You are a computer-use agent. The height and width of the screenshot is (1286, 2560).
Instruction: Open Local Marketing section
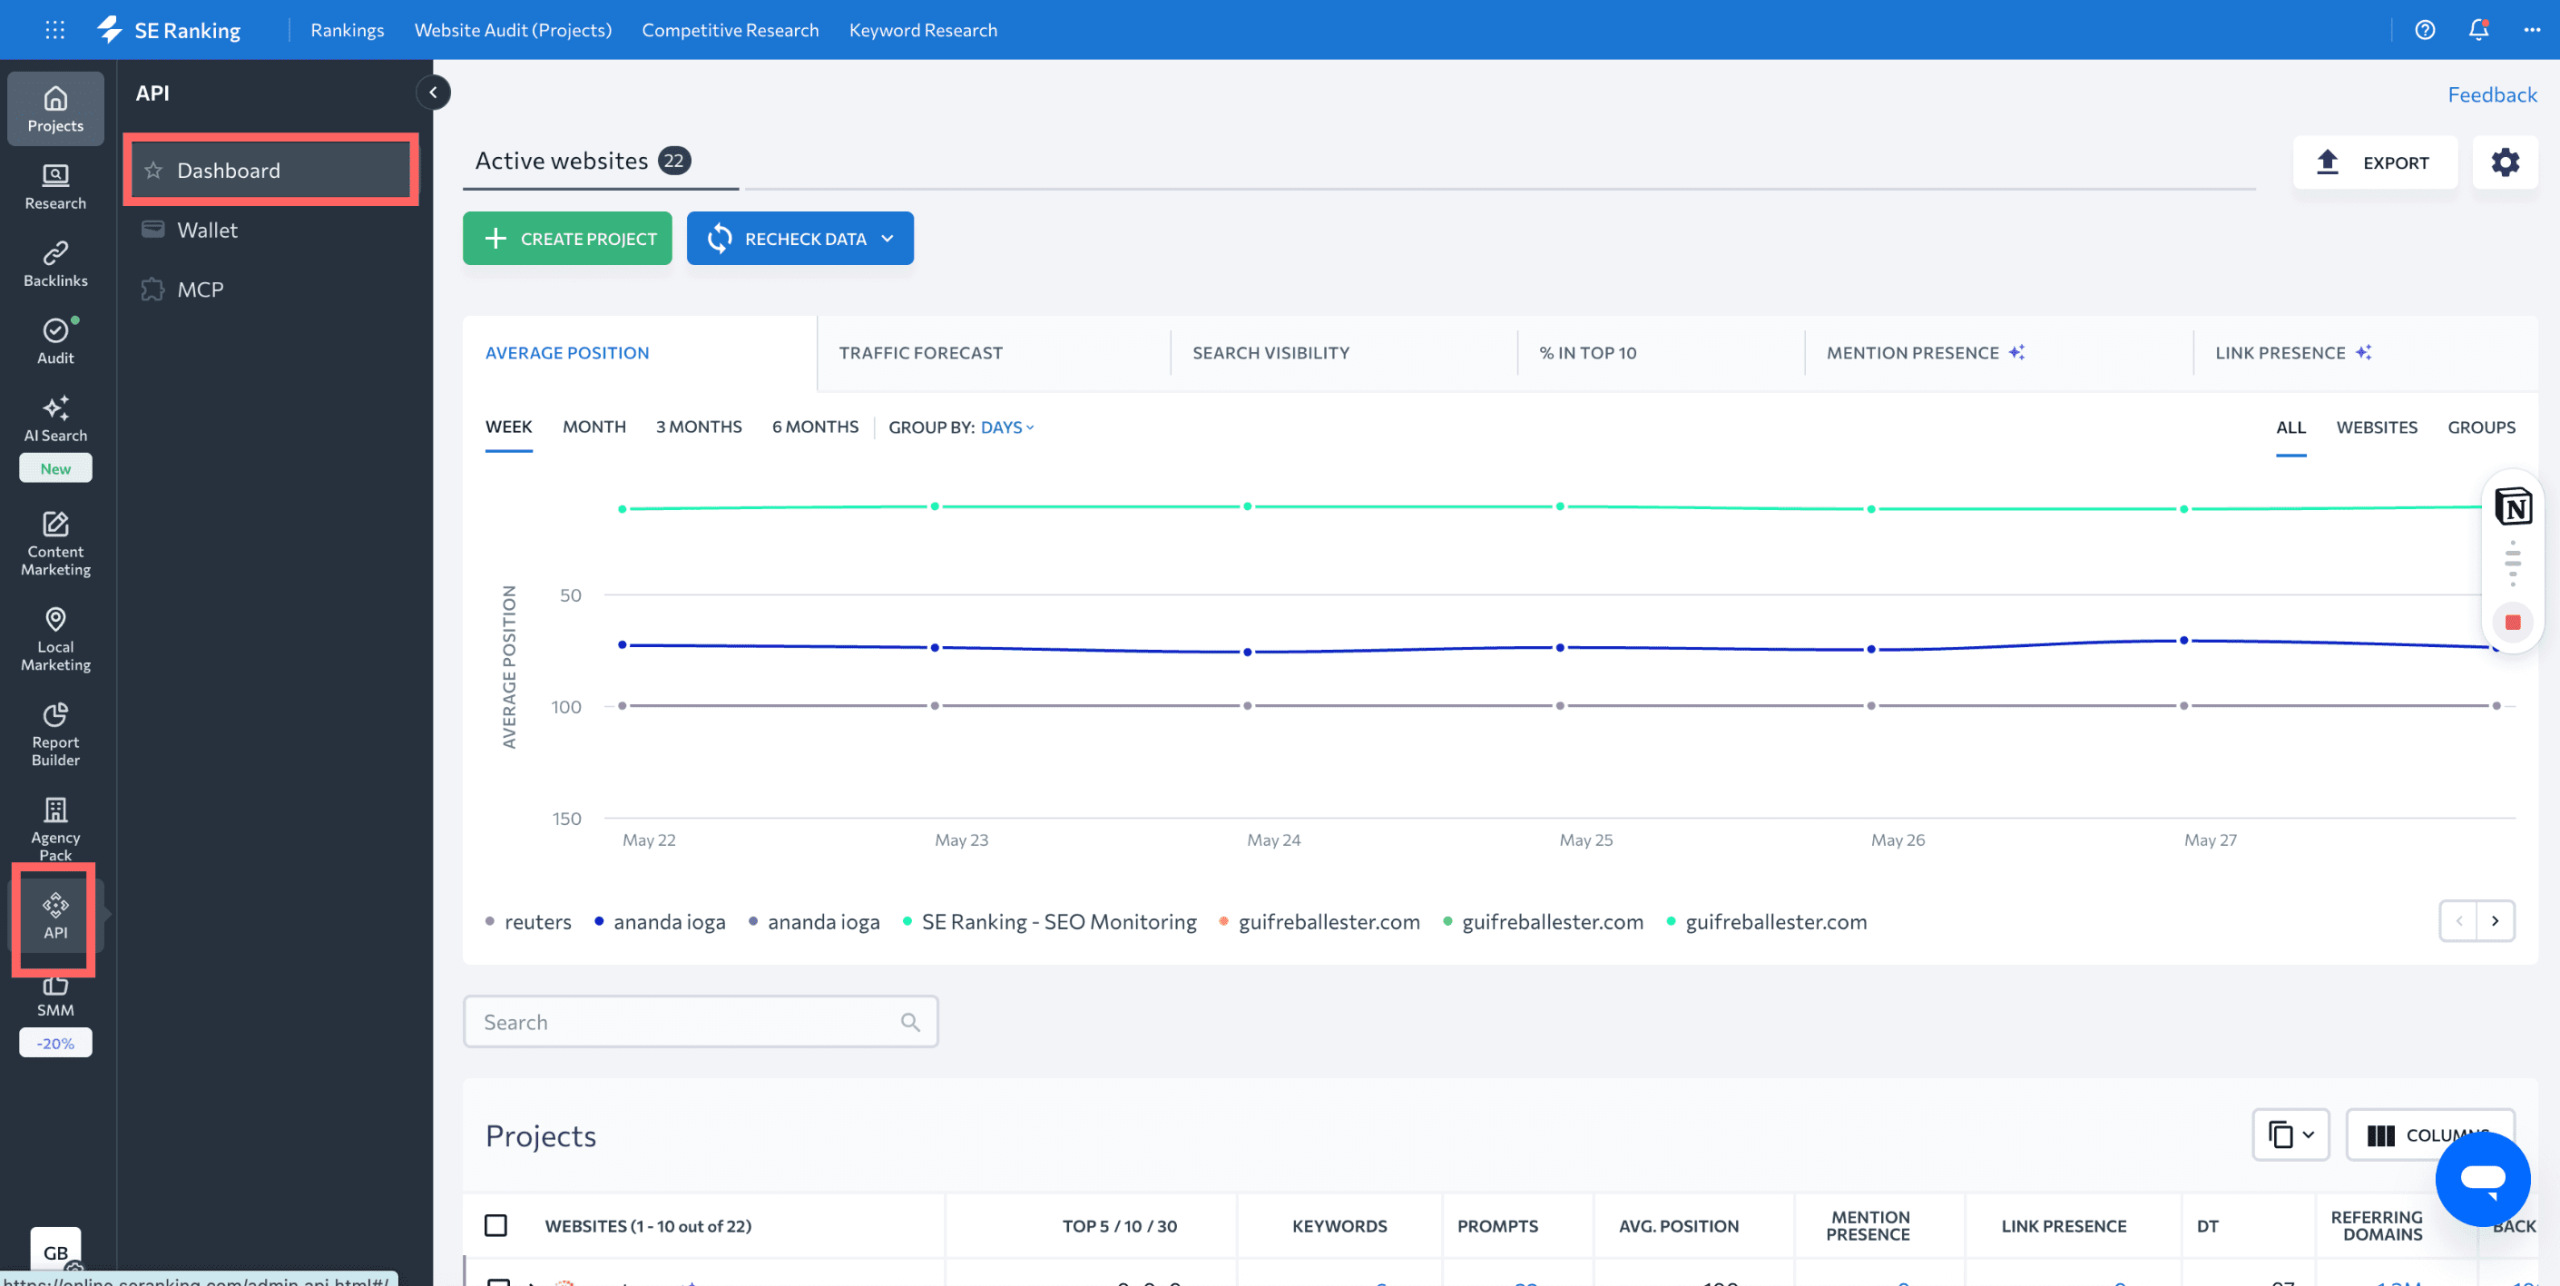pyautogui.click(x=56, y=640)
